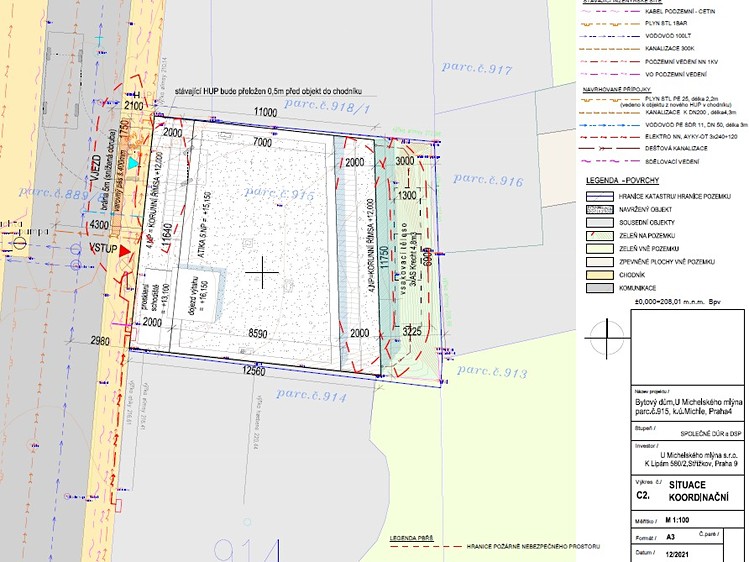
Task: Select the NAVRŽENÝ OBJEKT legend swatch
Action: 600,209
